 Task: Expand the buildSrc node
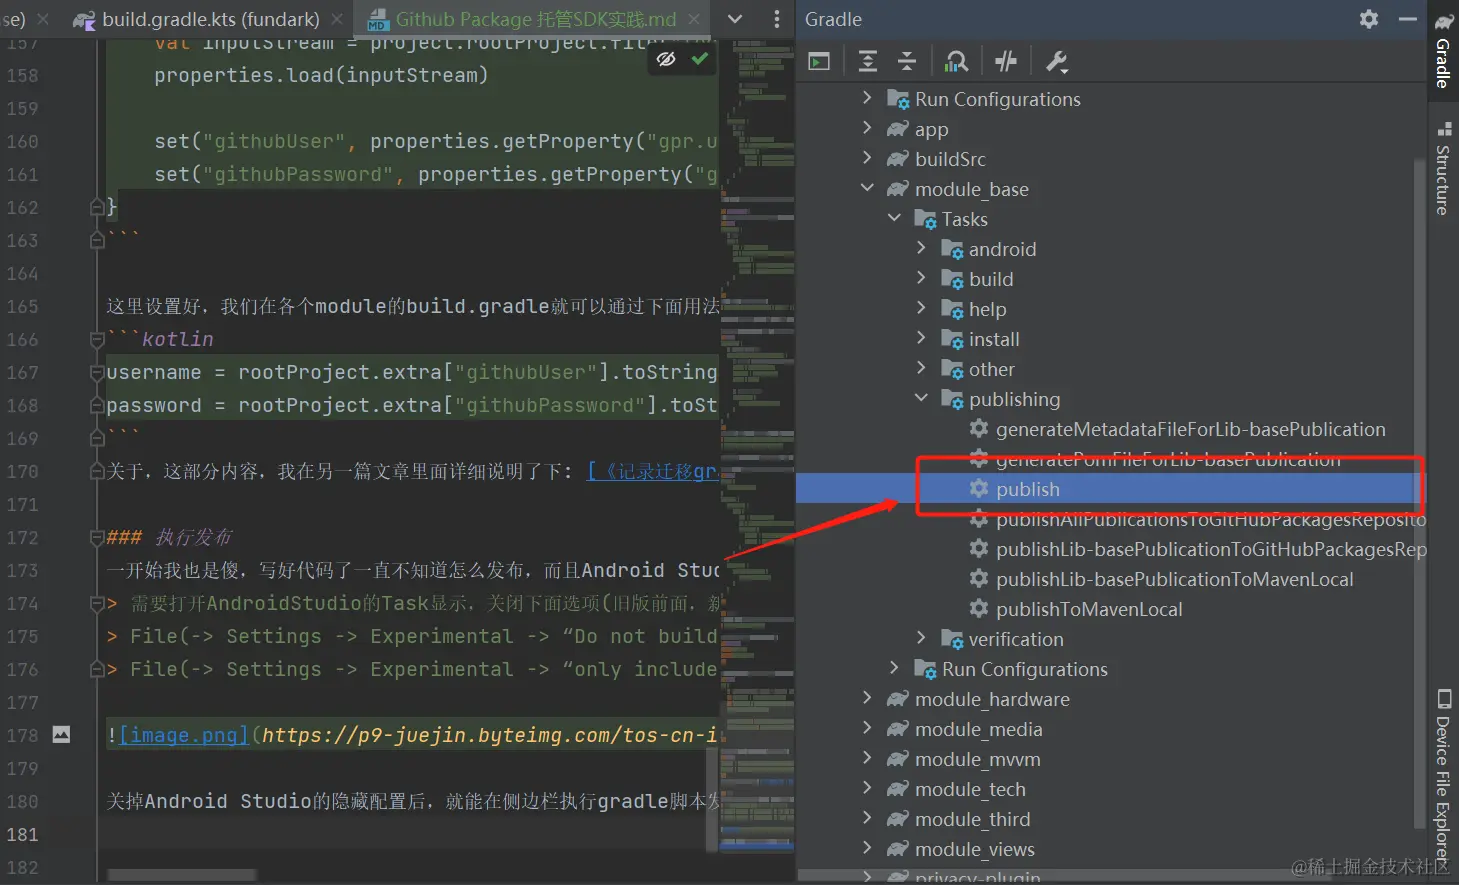[867, 158]
